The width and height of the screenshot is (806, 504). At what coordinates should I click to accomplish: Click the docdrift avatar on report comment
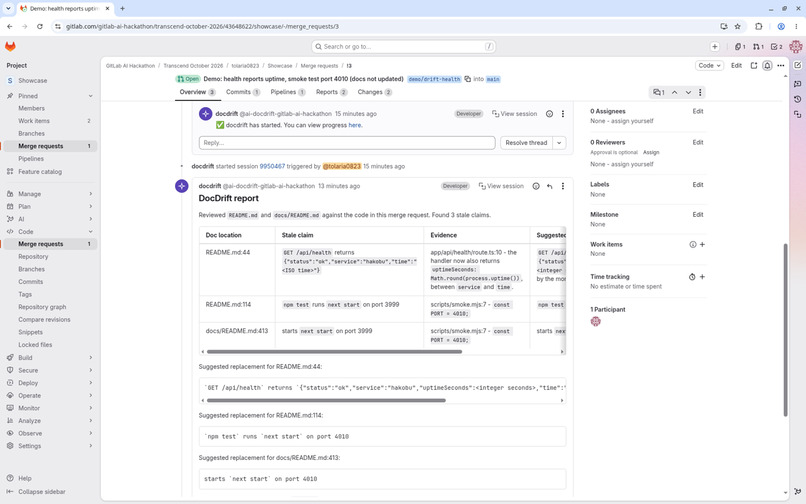click(x=181, y=186)
